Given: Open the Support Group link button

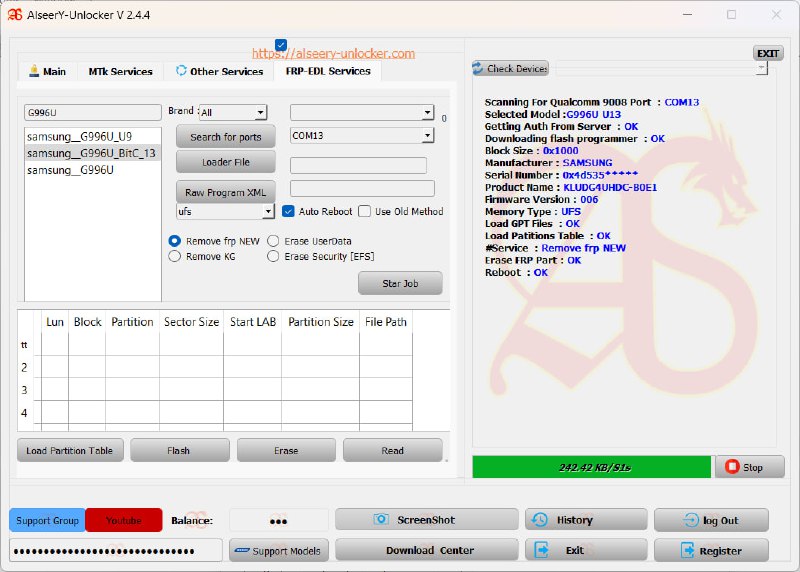Looking at the screenshot, I should pos(47,520).
